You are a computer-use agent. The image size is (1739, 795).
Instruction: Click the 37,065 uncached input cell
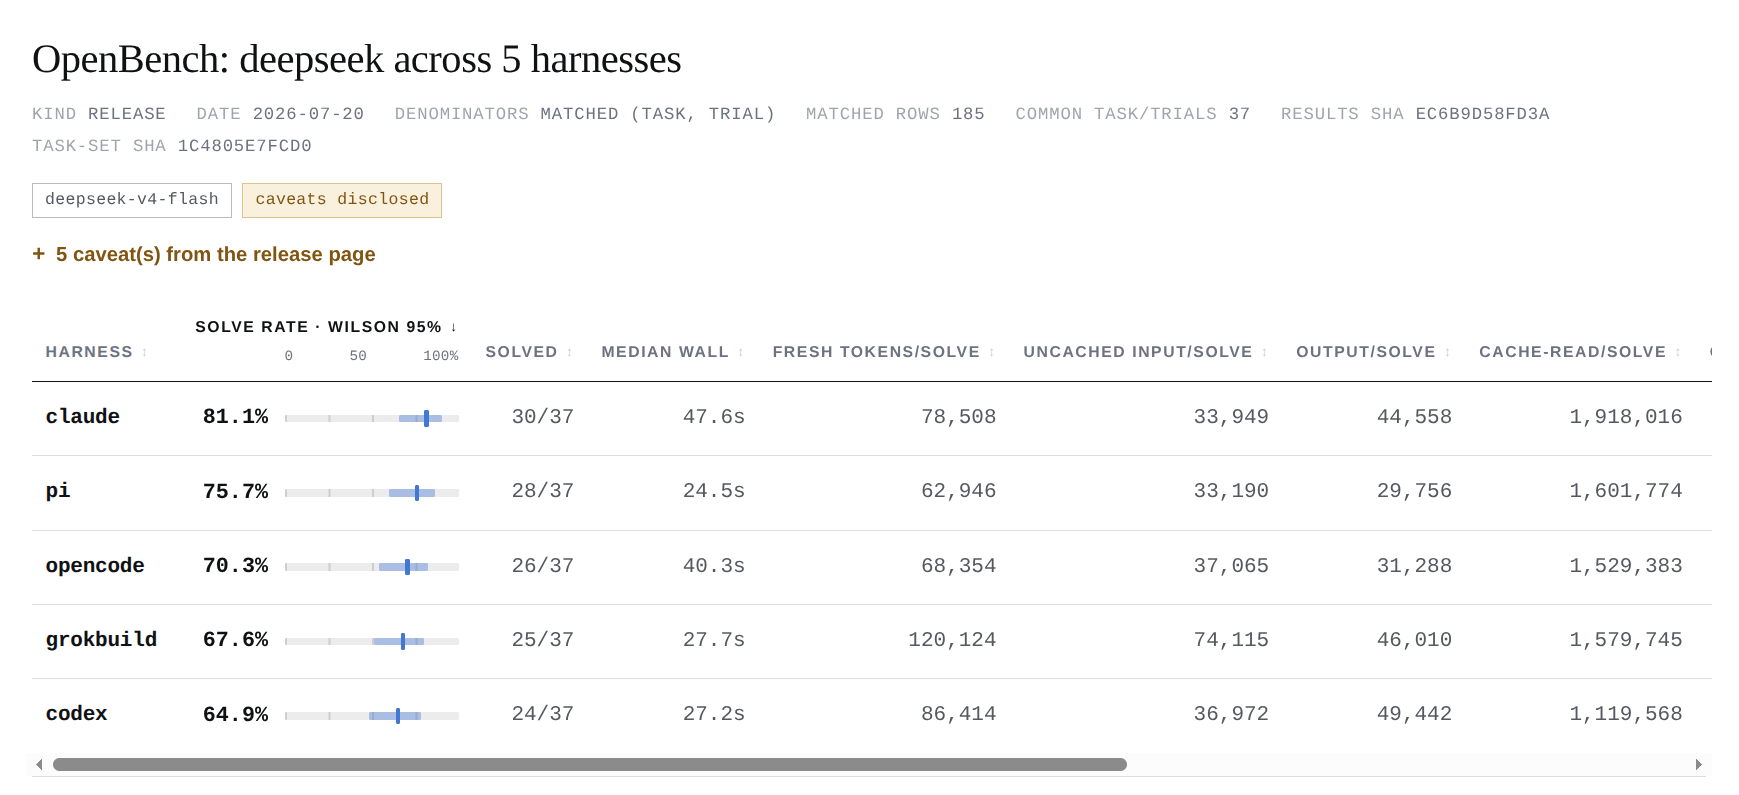(x=1231, y=566)
